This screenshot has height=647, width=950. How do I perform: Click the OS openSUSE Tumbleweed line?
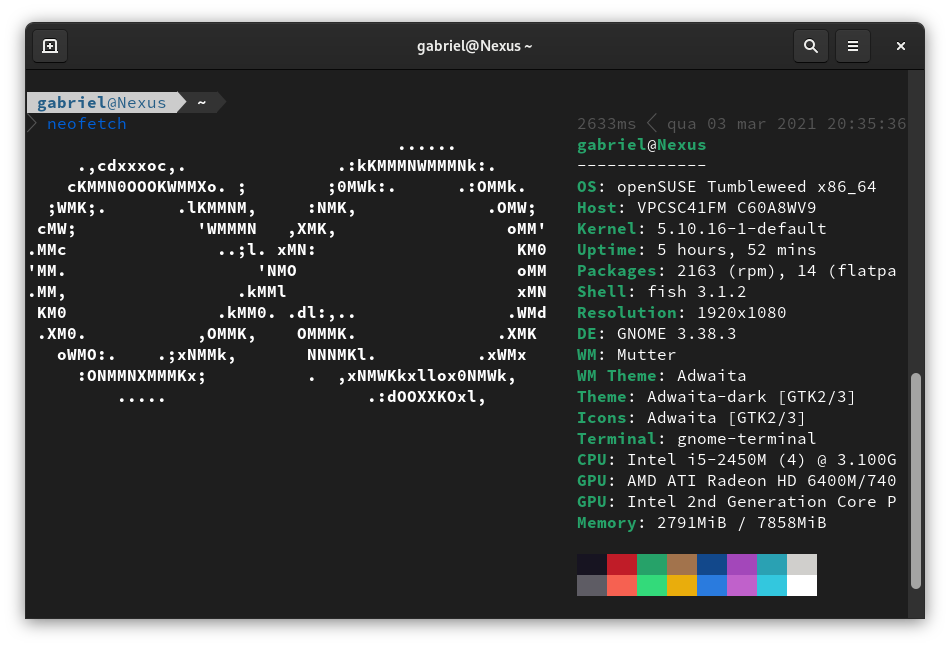(726, 187)
